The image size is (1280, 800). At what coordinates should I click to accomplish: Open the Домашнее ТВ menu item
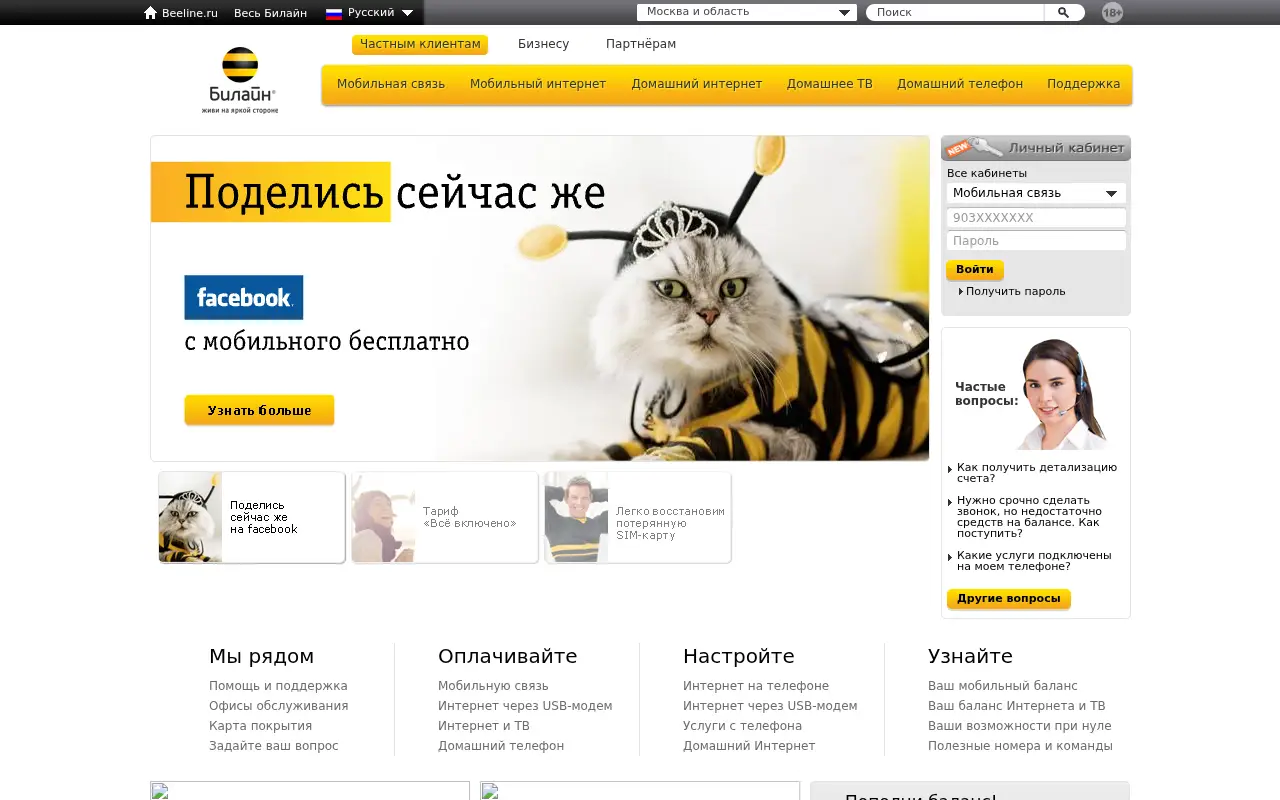pos(830,84)
